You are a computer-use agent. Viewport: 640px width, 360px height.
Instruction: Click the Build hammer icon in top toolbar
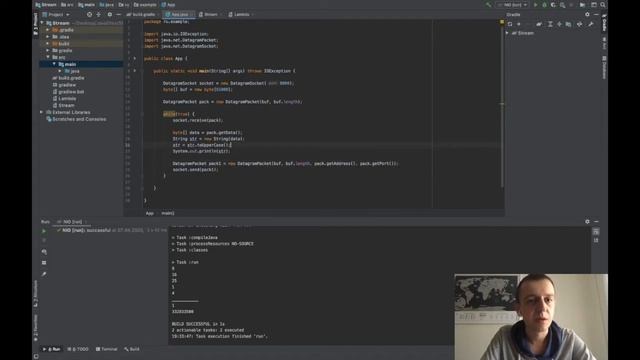[488, 5]
